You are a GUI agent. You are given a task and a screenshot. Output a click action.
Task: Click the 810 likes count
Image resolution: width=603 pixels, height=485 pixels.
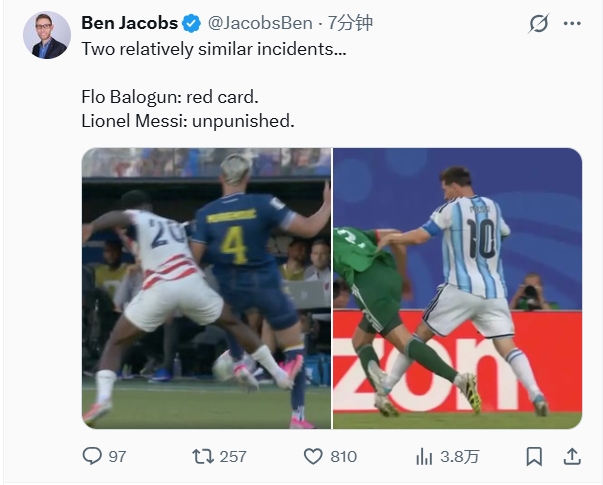343,457
